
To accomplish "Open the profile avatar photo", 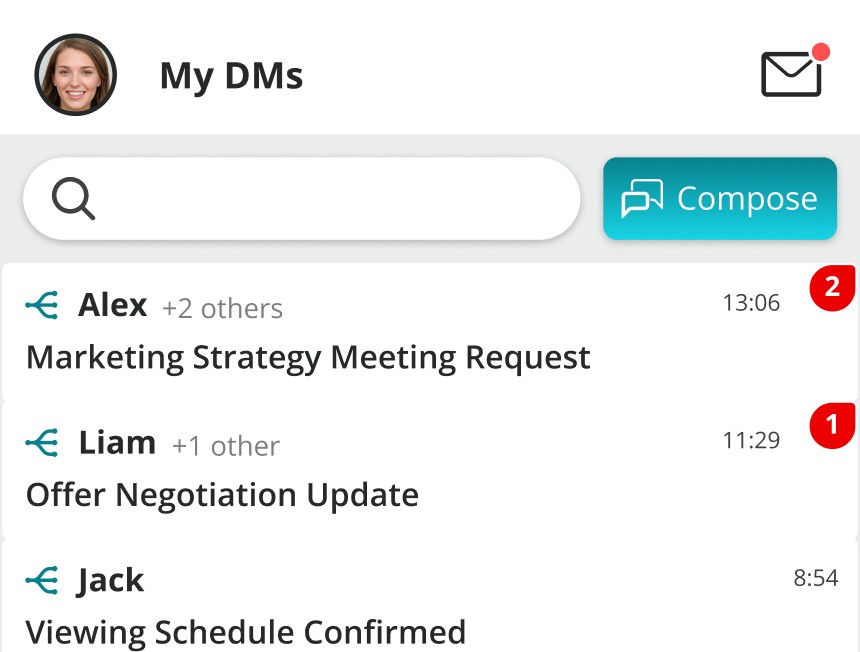I will coord(76,75).
